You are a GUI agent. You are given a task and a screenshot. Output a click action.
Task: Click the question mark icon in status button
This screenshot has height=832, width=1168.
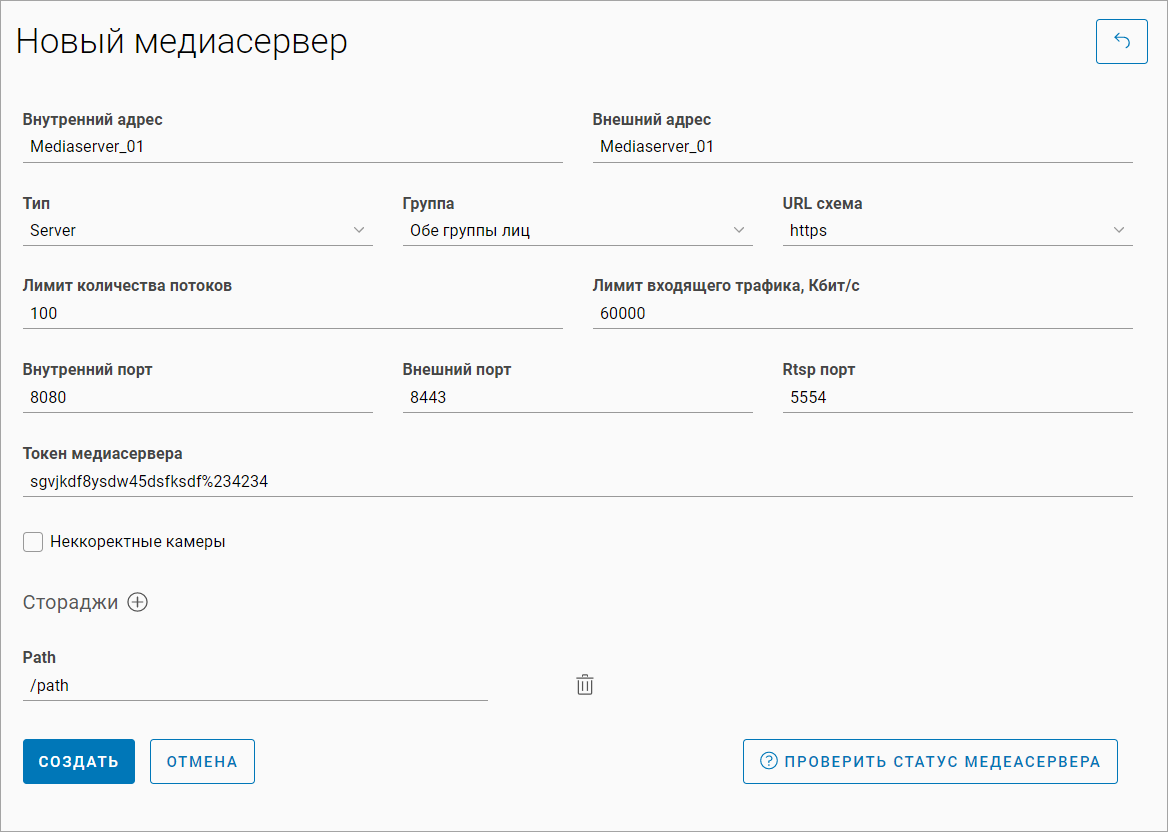[x=769, y=761]
